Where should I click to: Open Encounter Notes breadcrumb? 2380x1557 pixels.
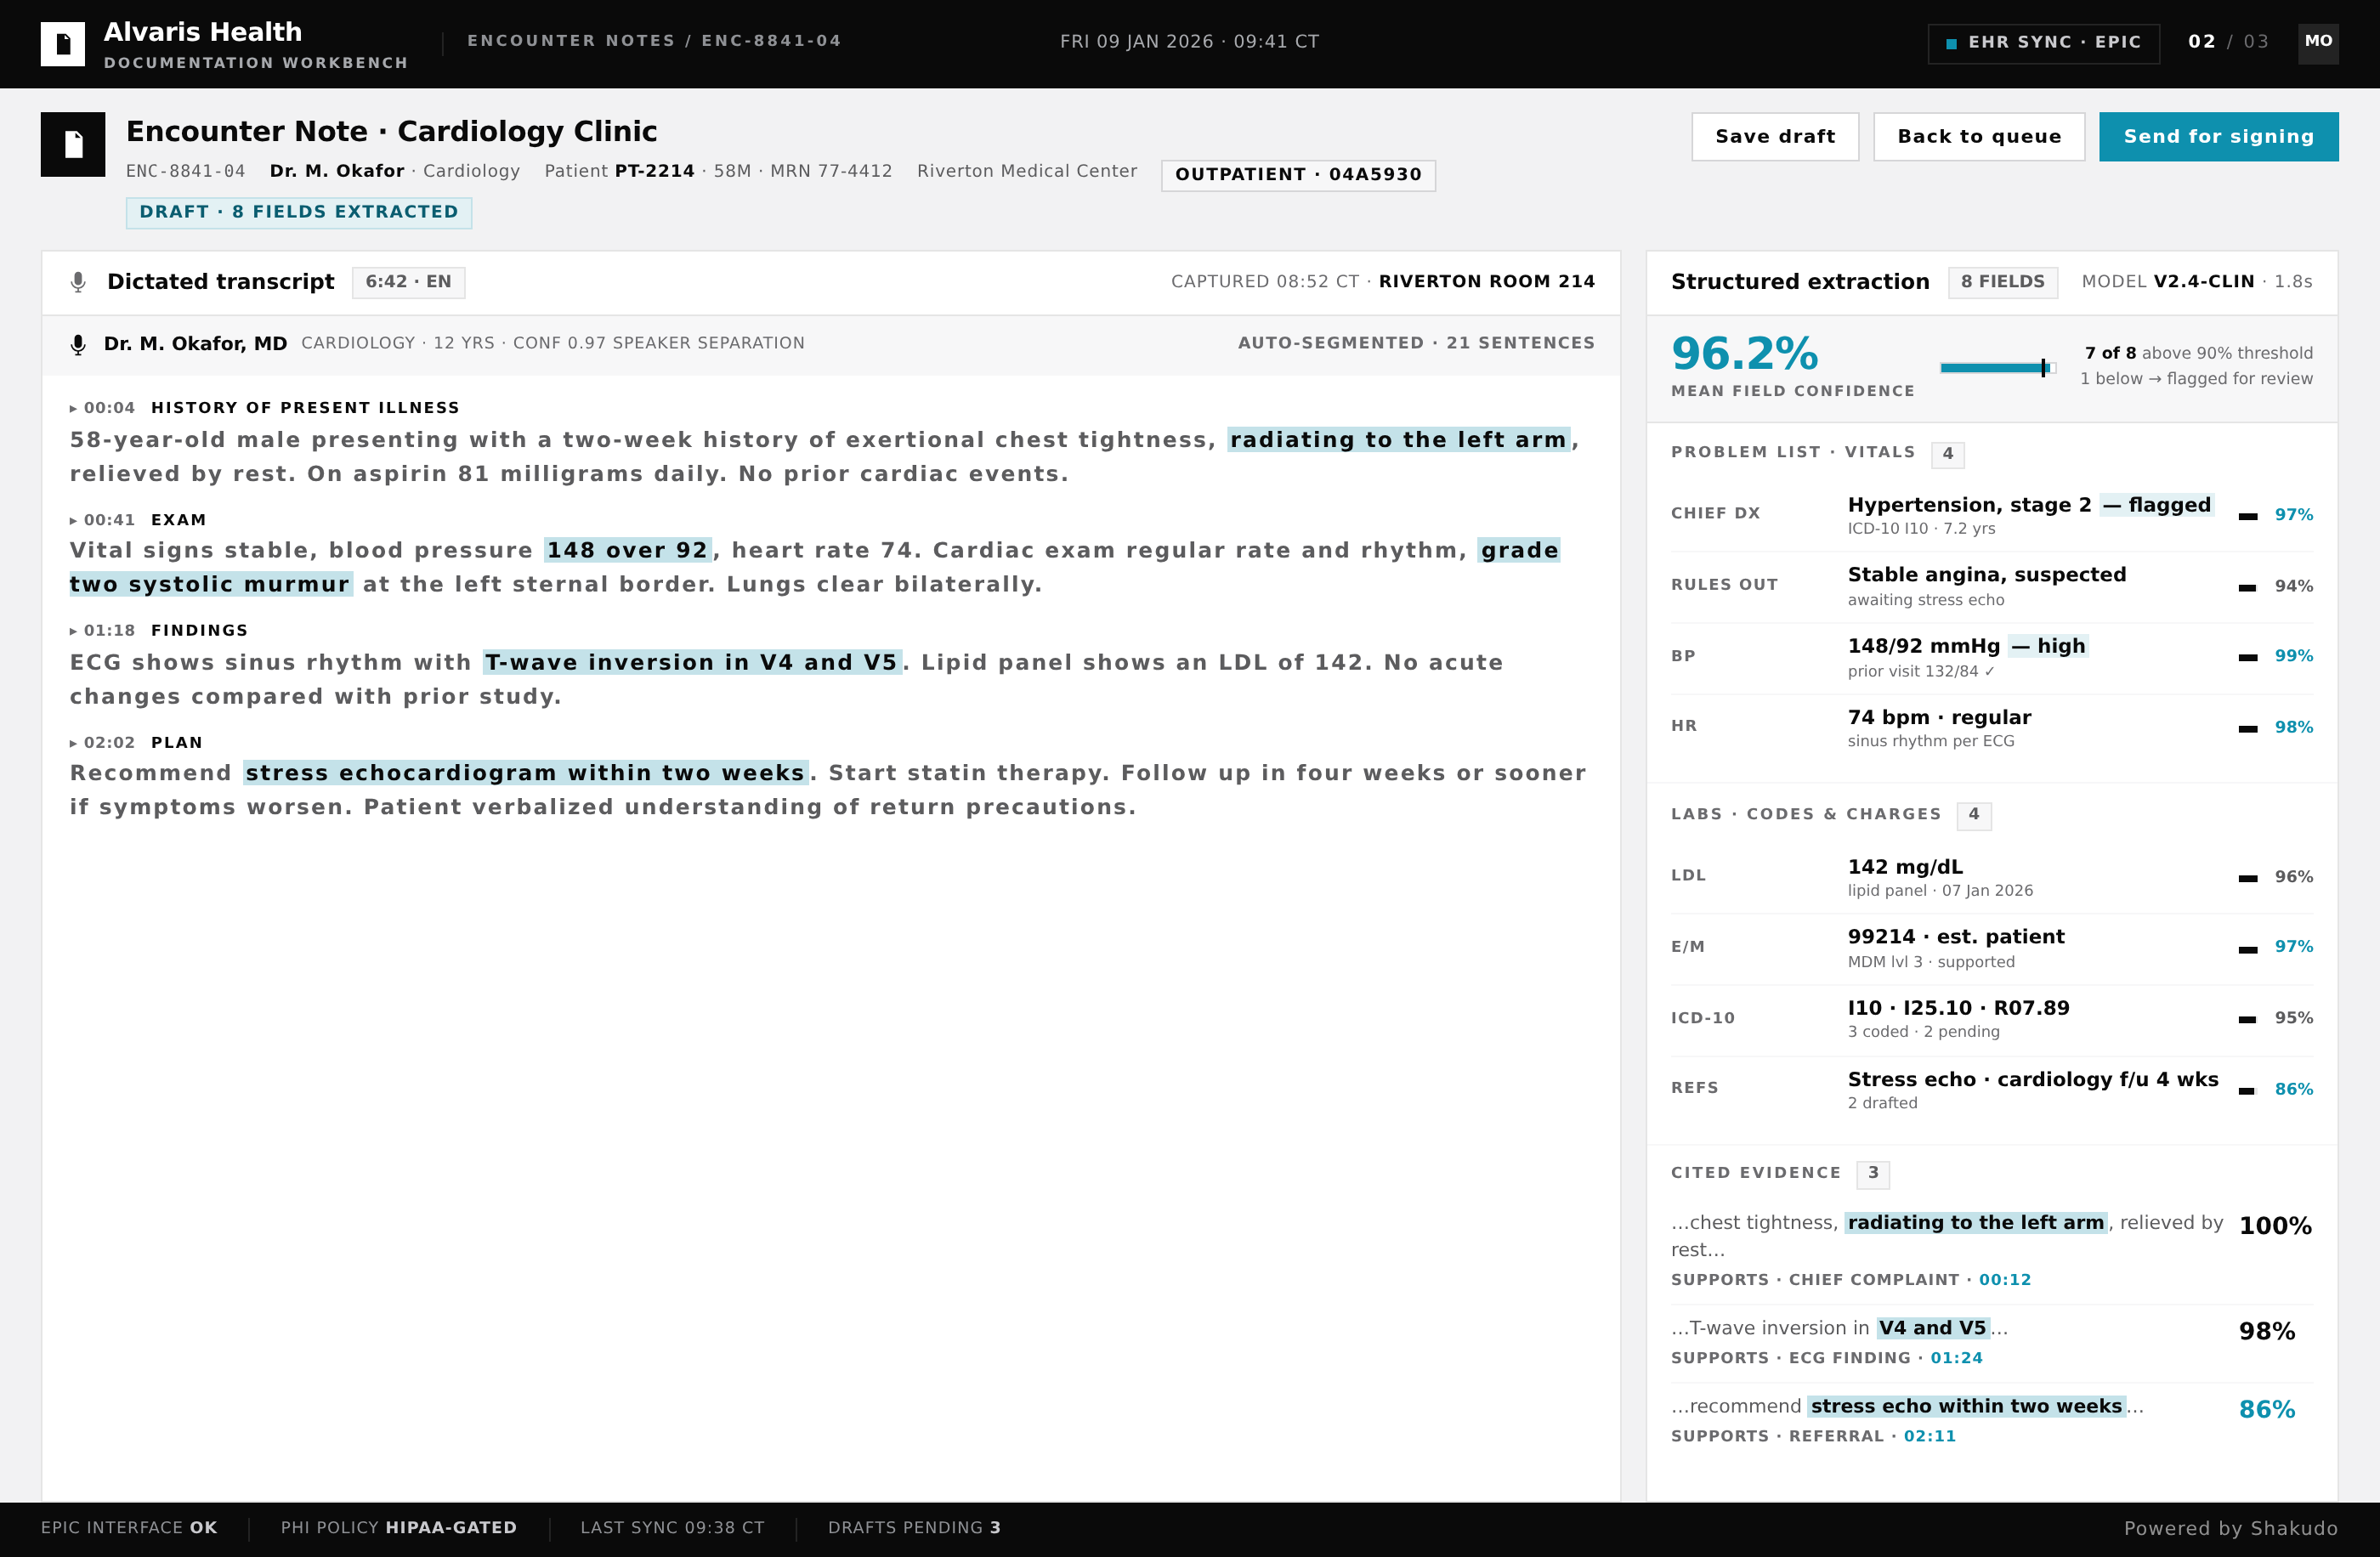(570, 41)
